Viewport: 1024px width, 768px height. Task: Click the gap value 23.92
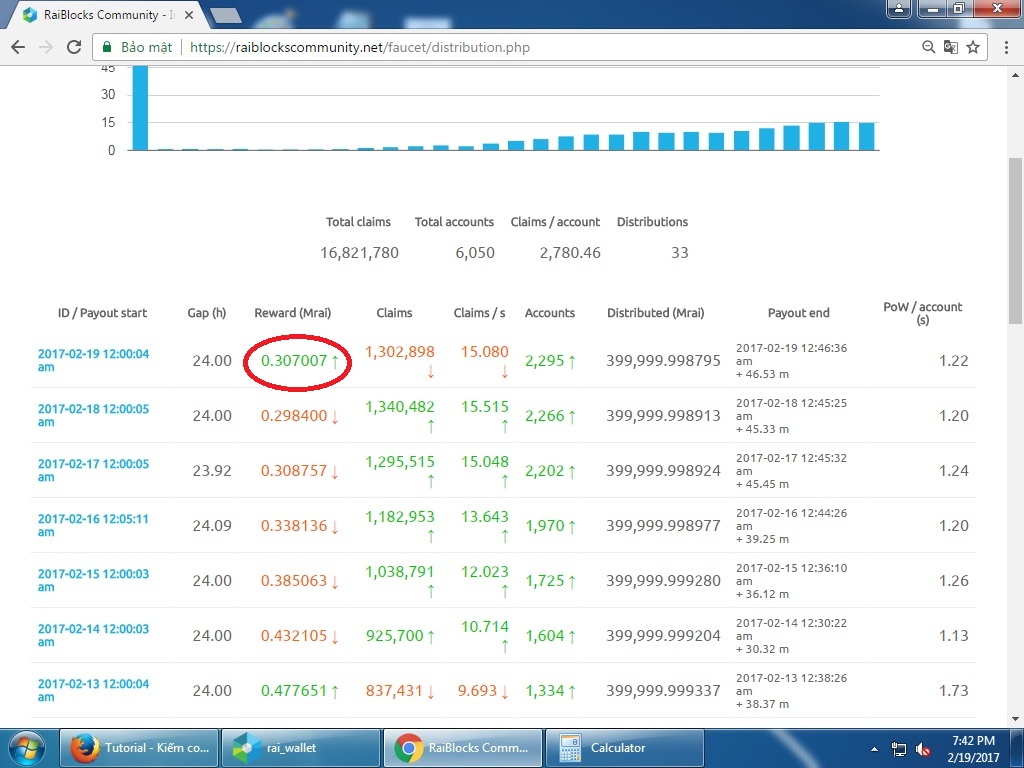[x=212, y=470]
